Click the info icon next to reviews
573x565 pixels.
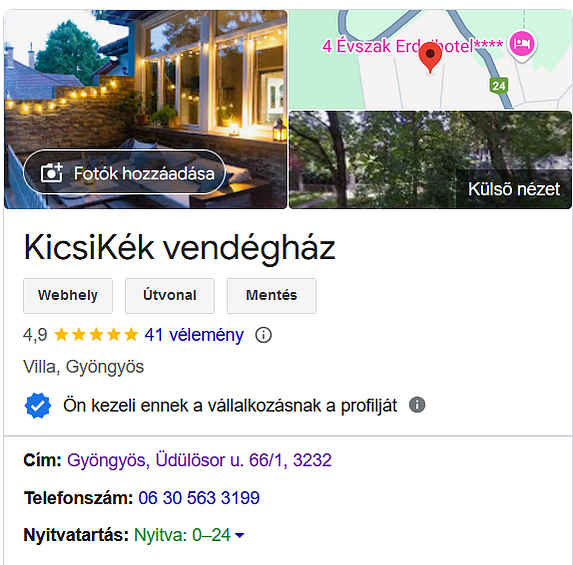(x=263, y=335)
